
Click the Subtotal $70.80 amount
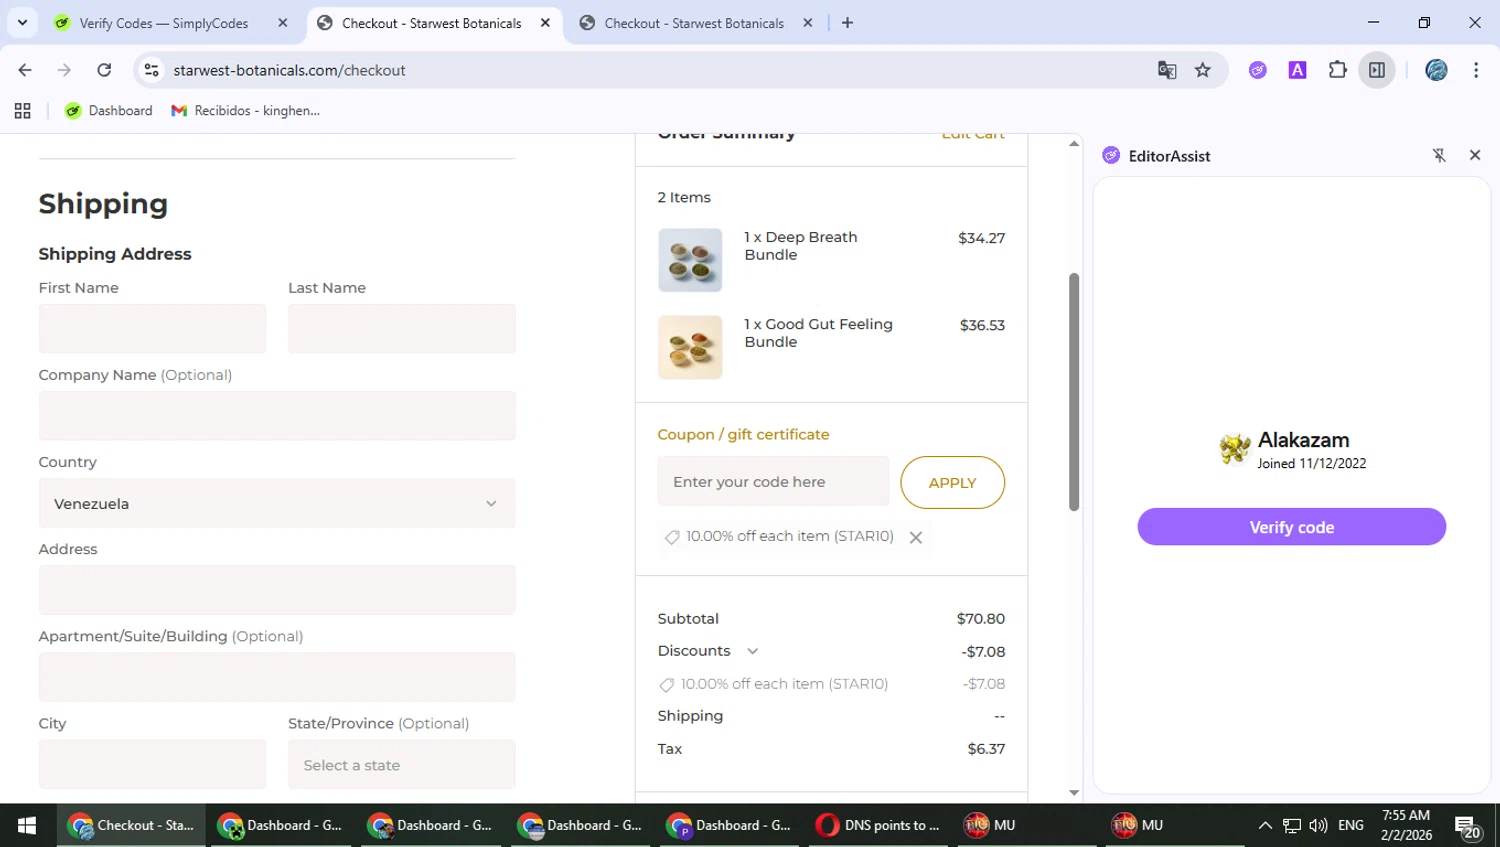click(980, 619)
